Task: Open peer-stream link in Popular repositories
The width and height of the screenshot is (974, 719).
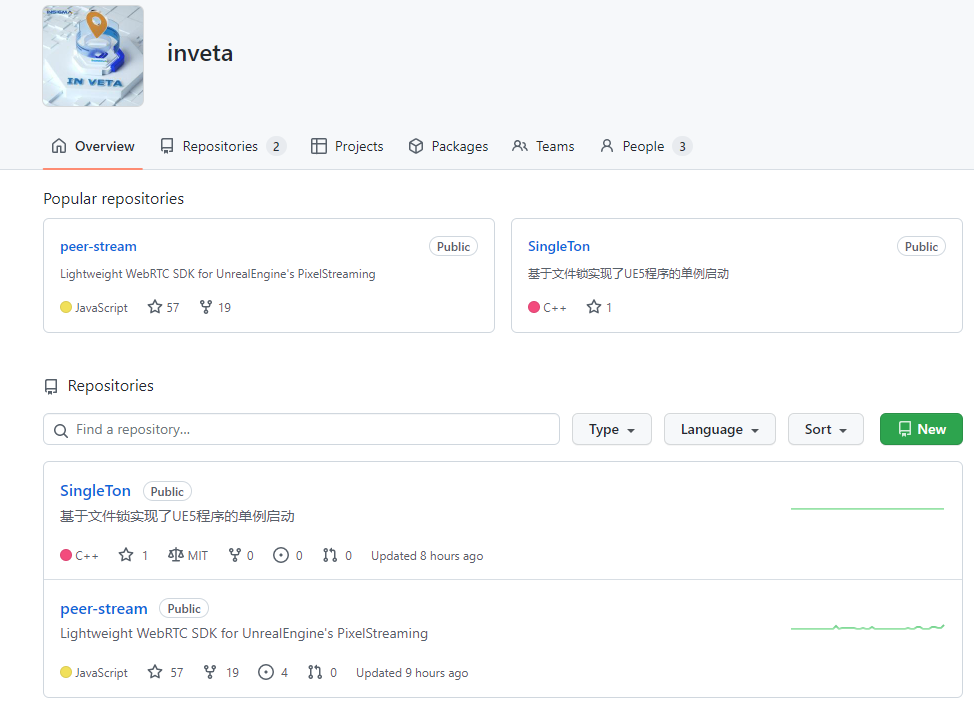Action: pyautogui.click(x=98, y=246)
